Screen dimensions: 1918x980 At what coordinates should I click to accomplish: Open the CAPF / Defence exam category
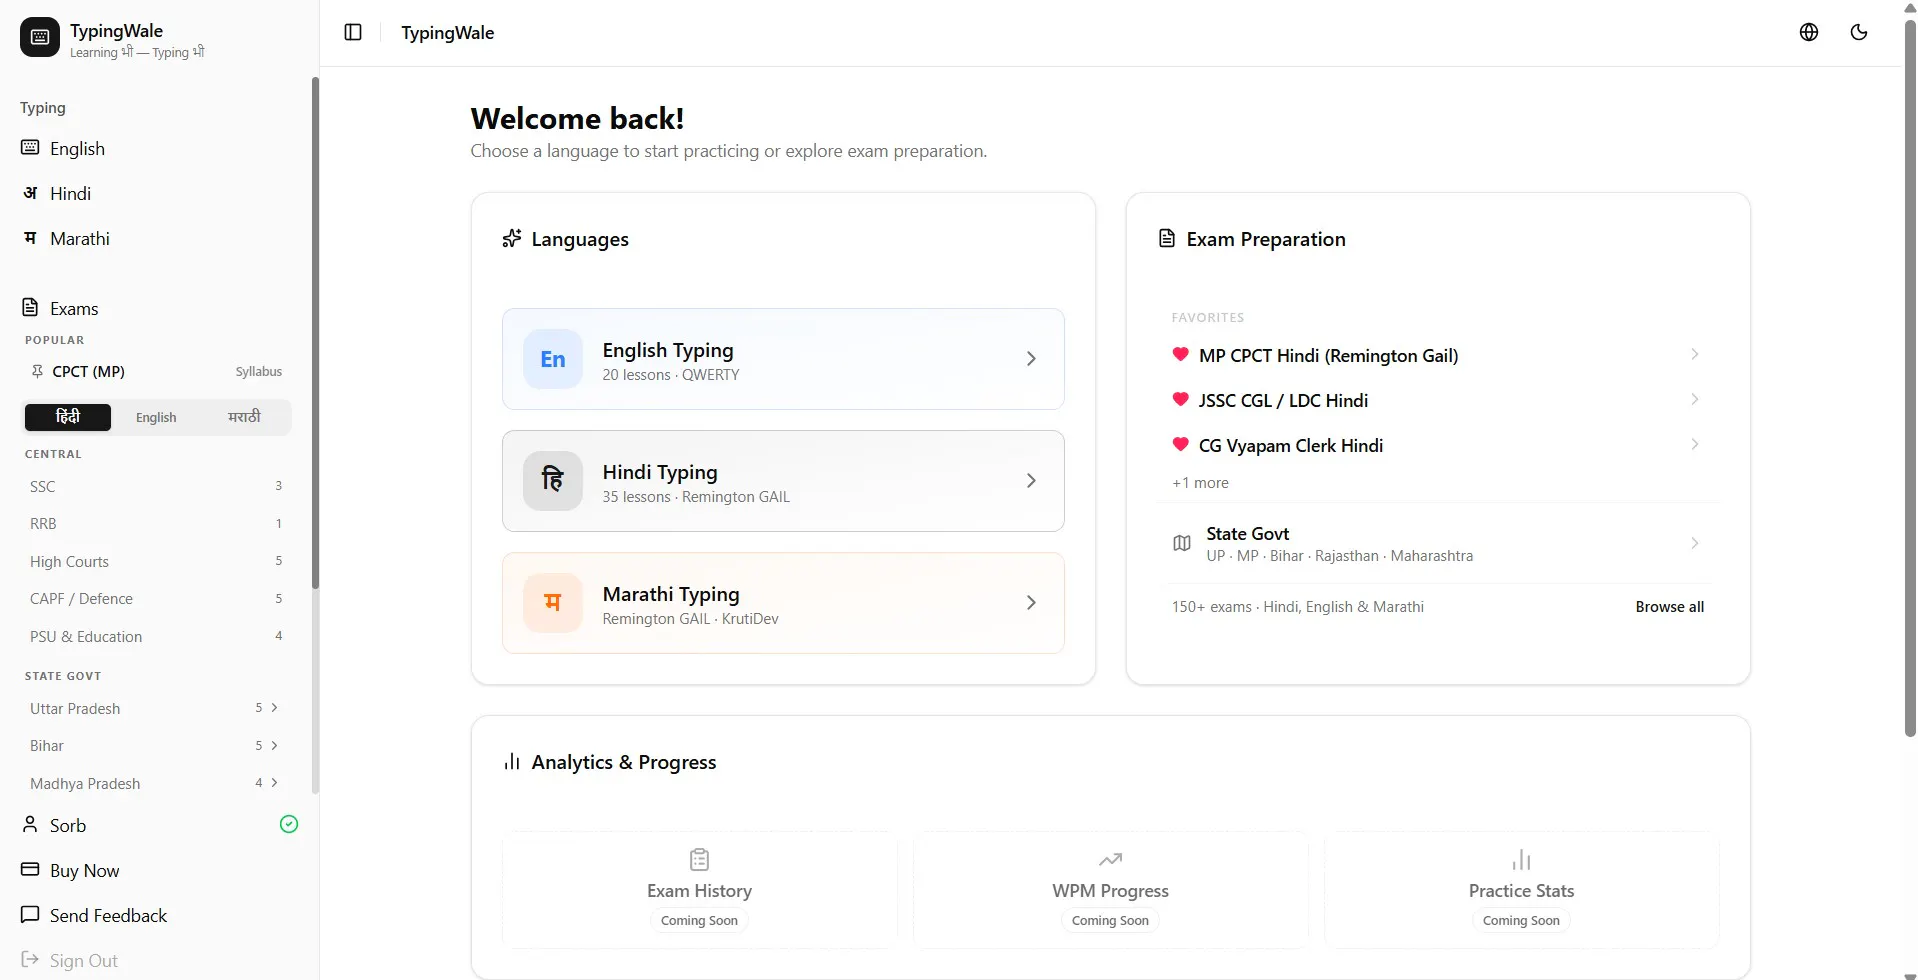click(156, 598)
